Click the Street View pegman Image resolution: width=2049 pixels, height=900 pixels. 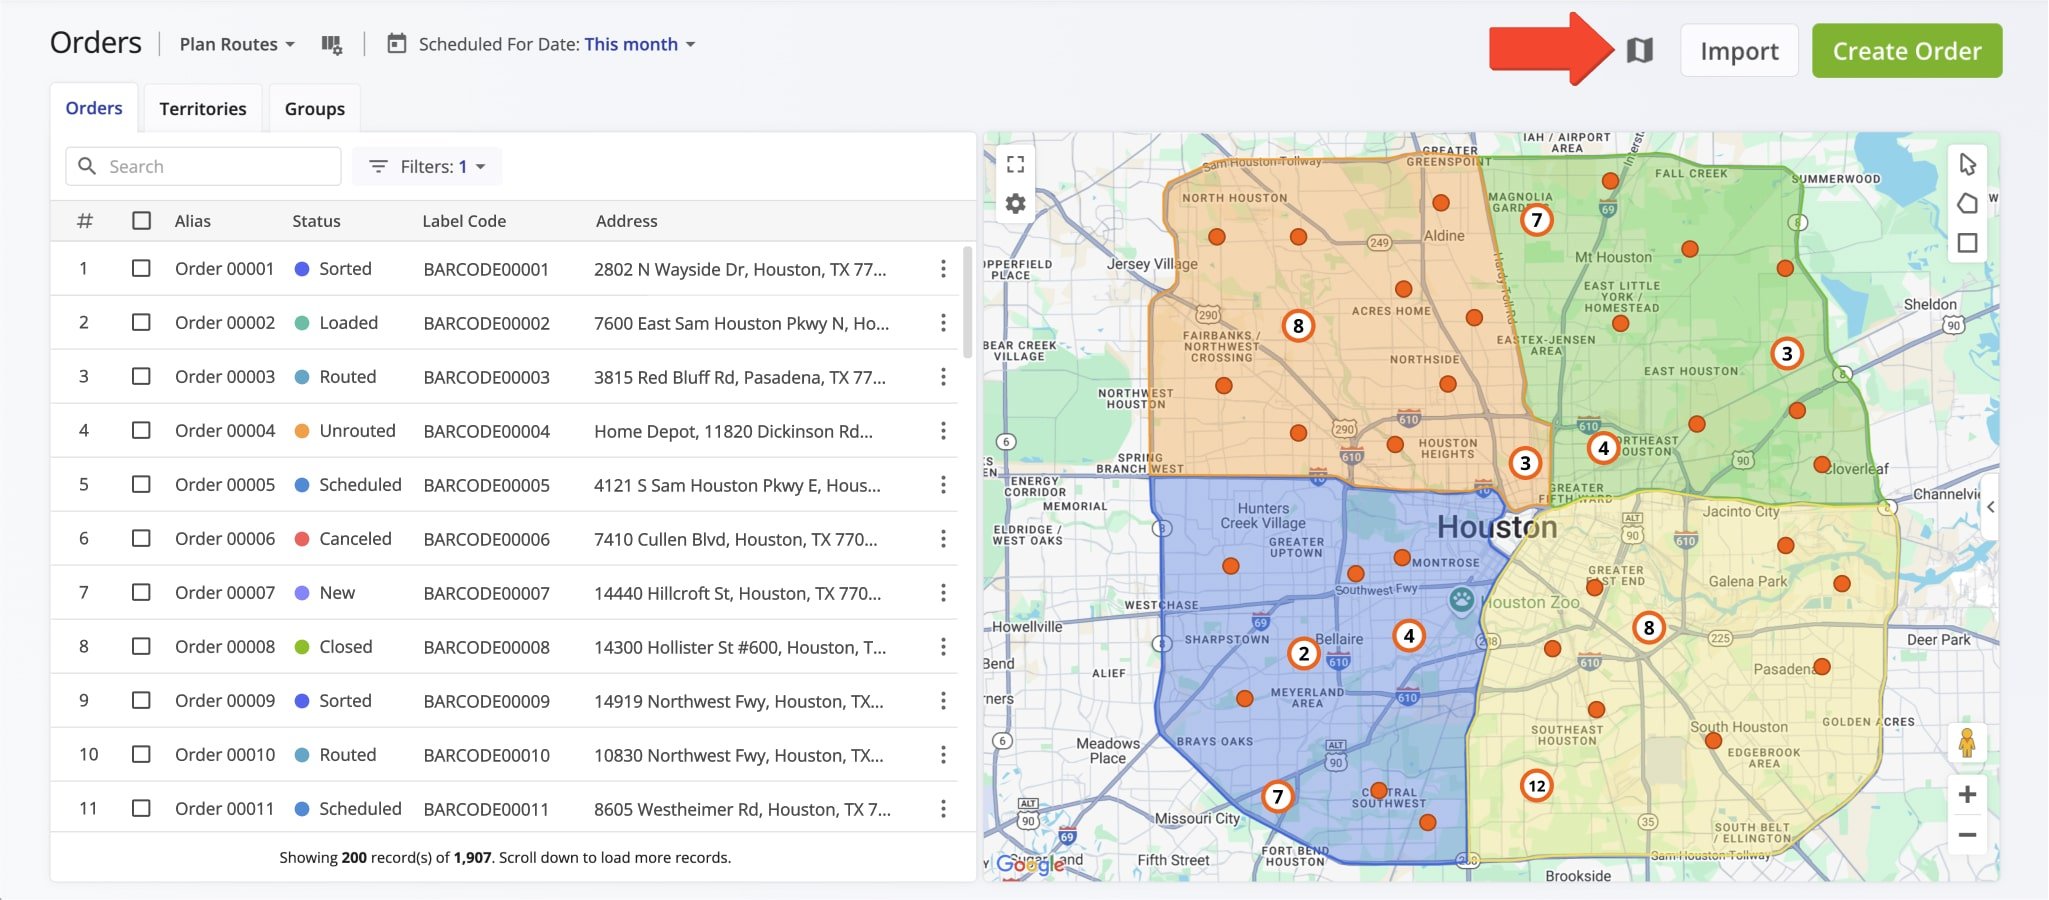[1967, 743]
